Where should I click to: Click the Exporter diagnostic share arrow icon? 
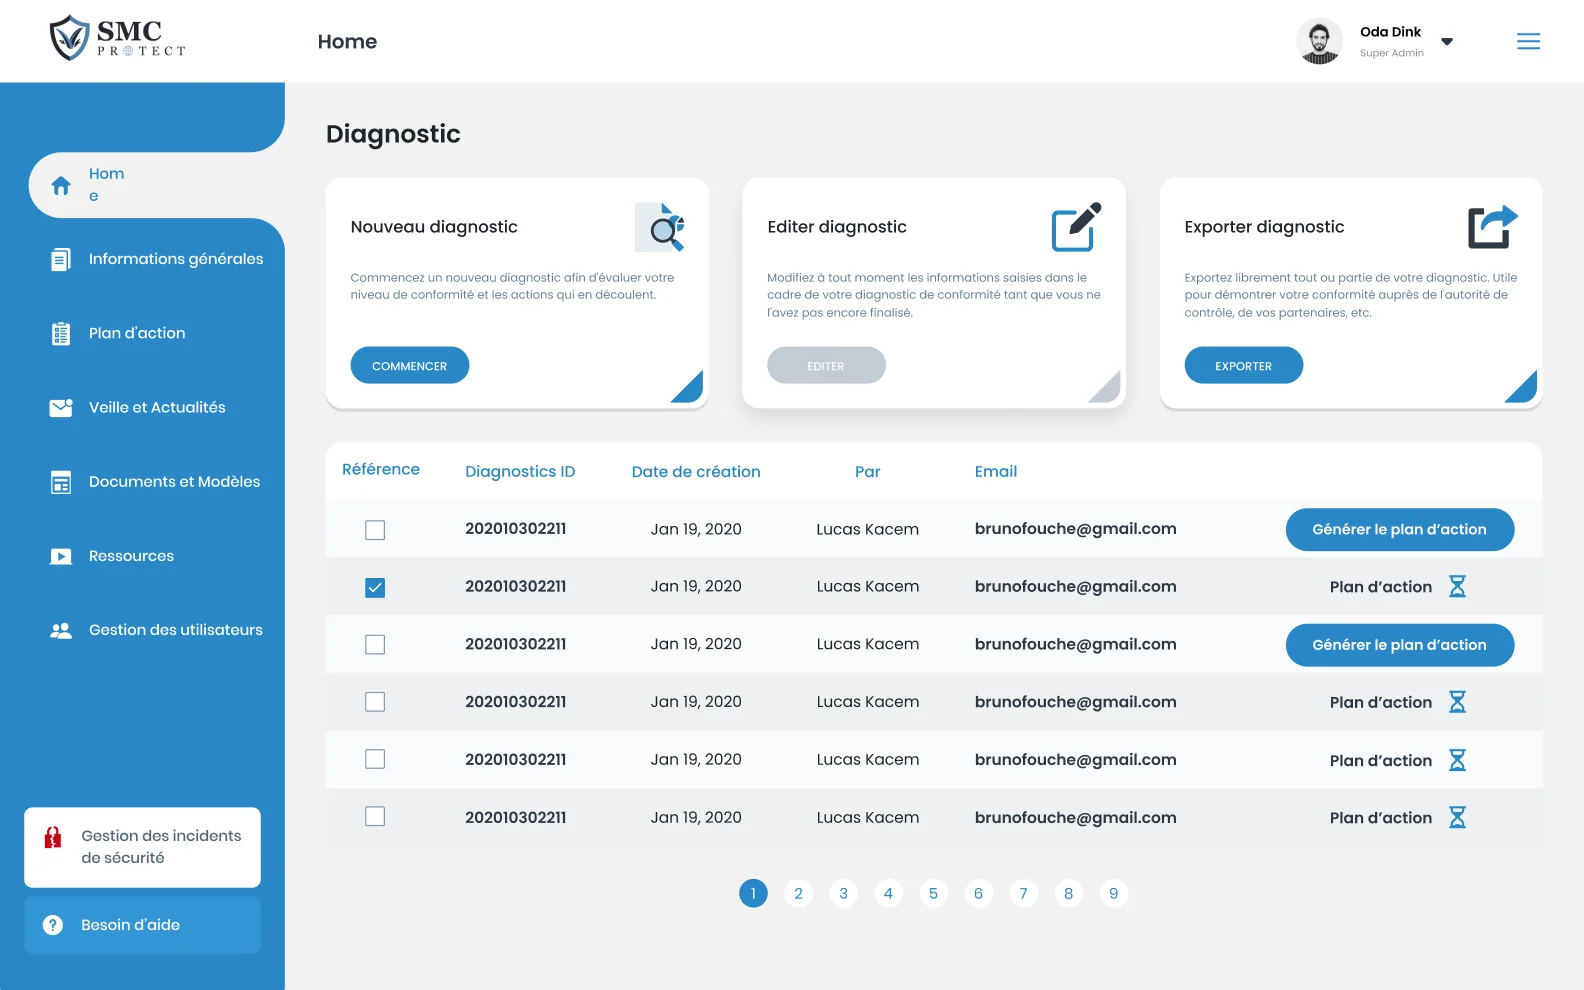click(x=1493, y=227)
